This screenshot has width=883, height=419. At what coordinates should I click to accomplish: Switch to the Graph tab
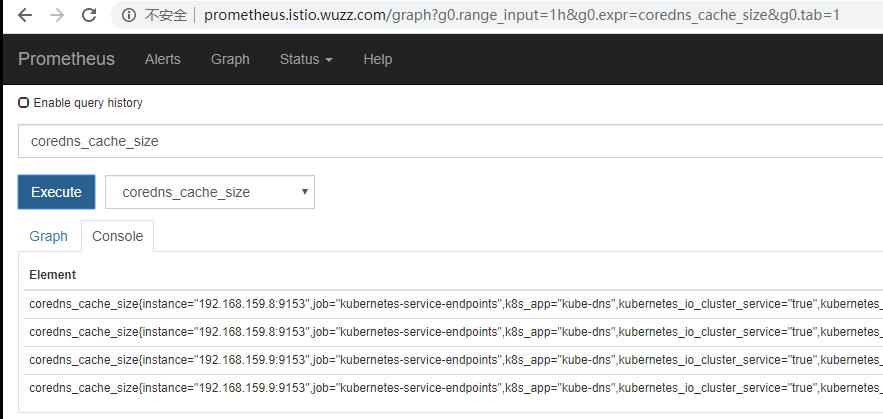(x=48, y=236)
